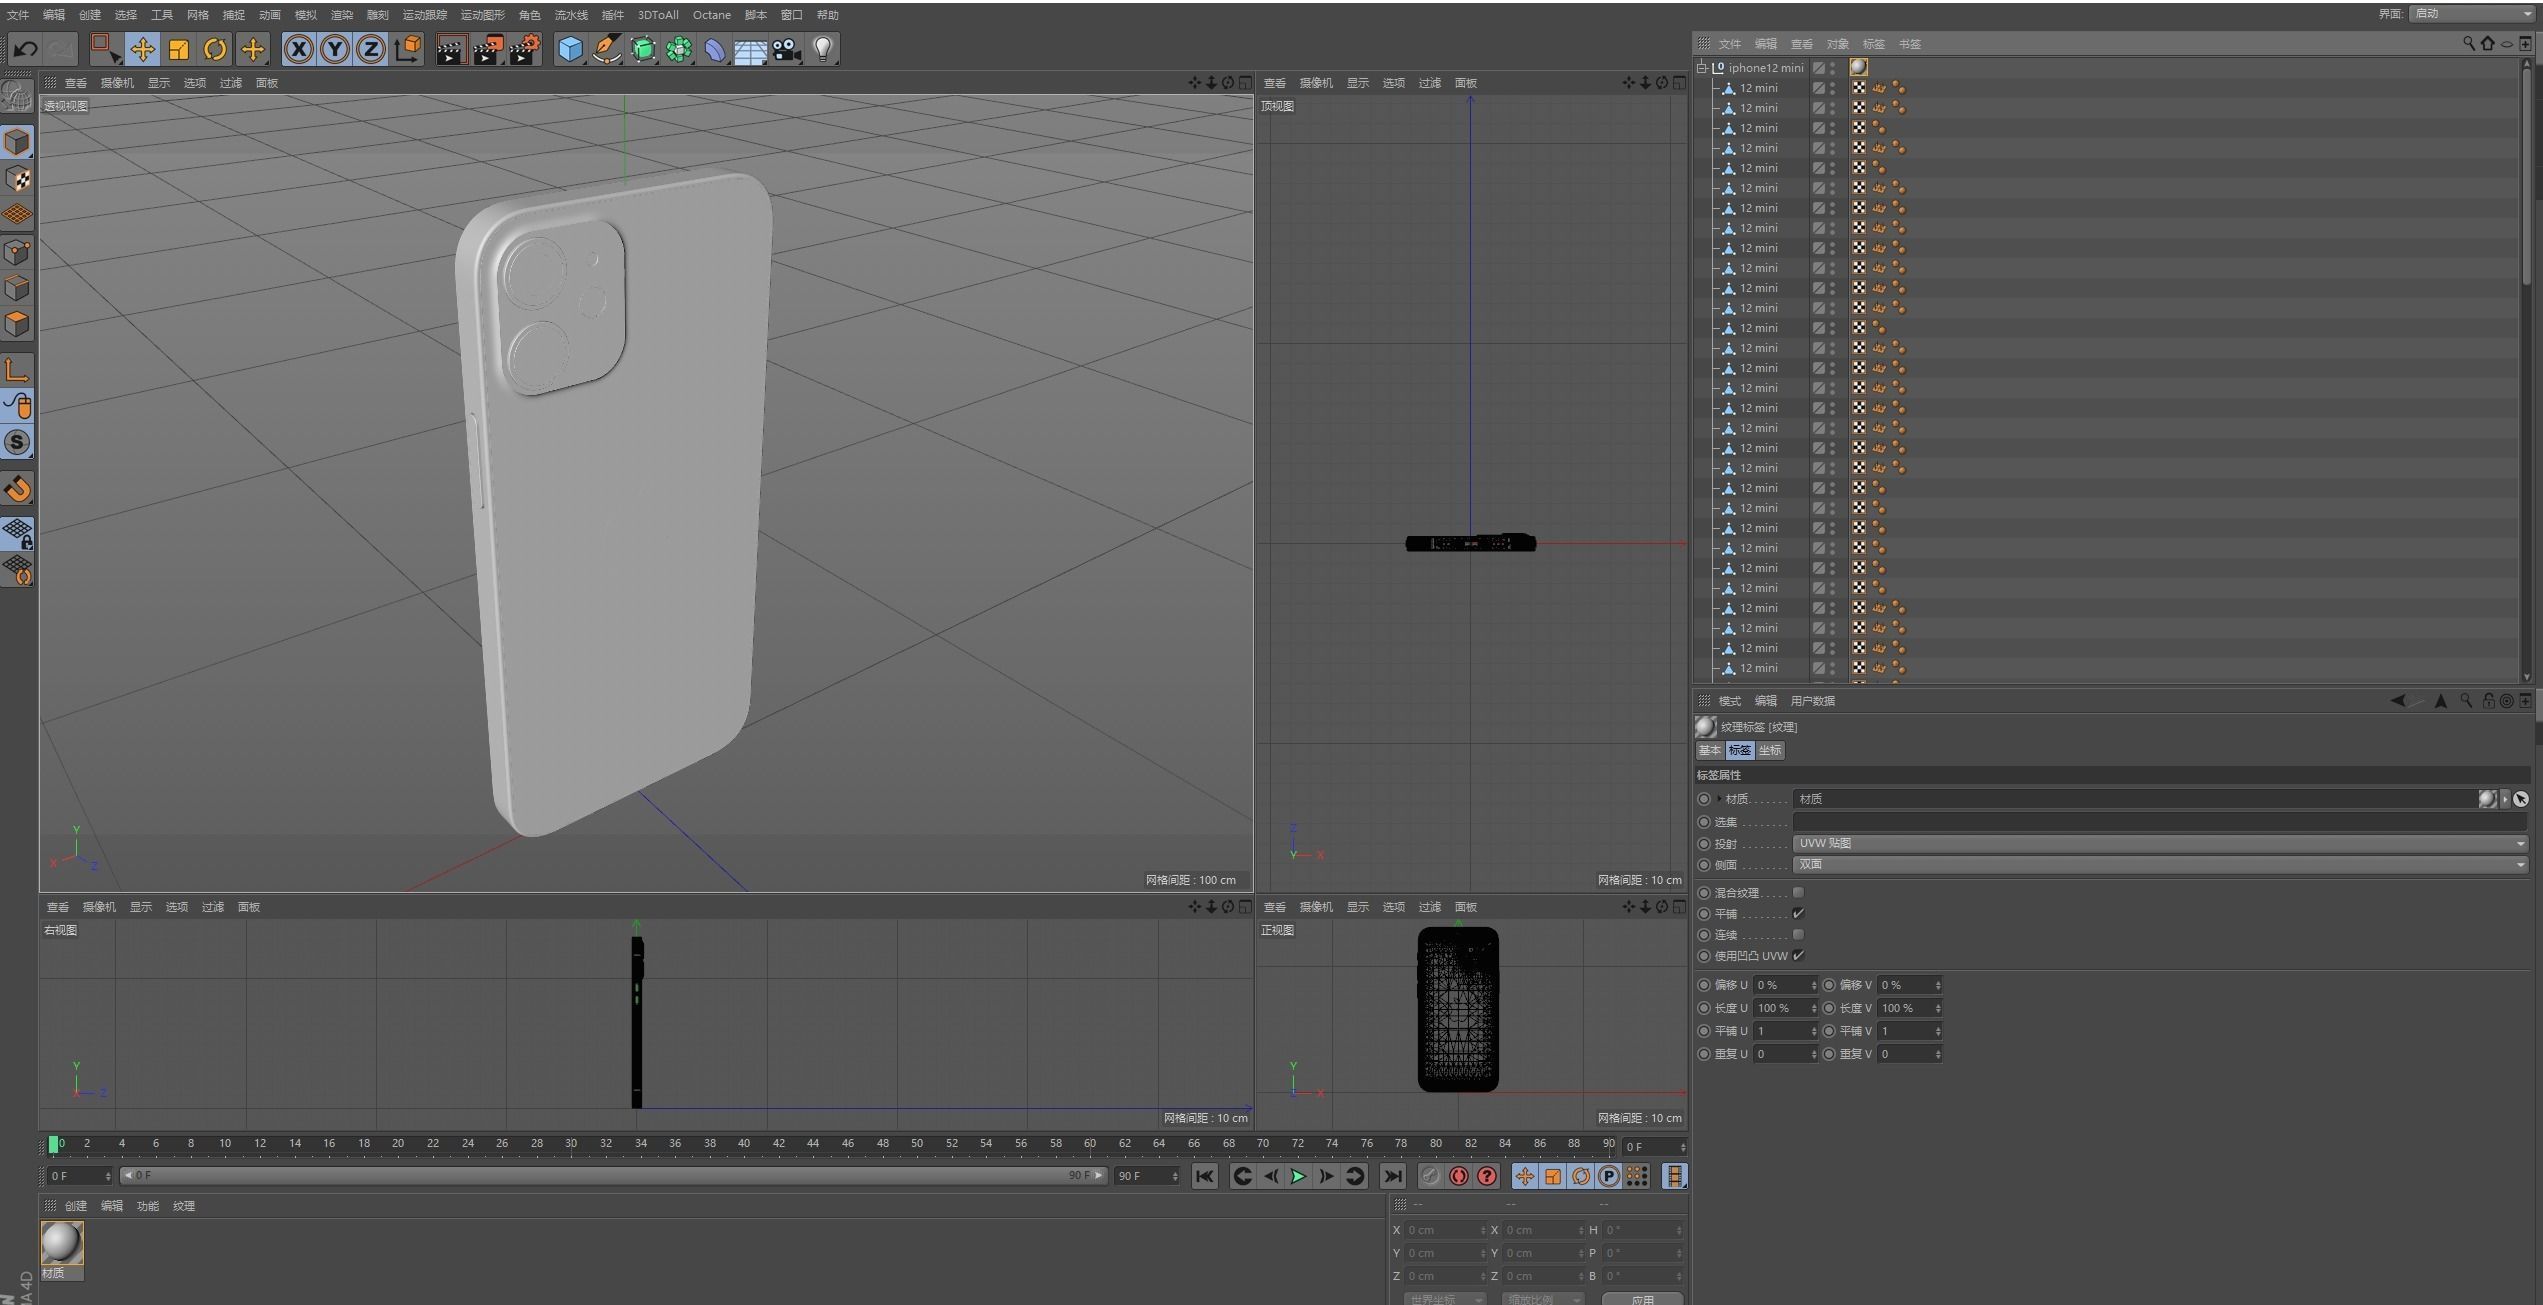Expand the 材质 disclosure triangle in tag properties

coord(1719,798)
